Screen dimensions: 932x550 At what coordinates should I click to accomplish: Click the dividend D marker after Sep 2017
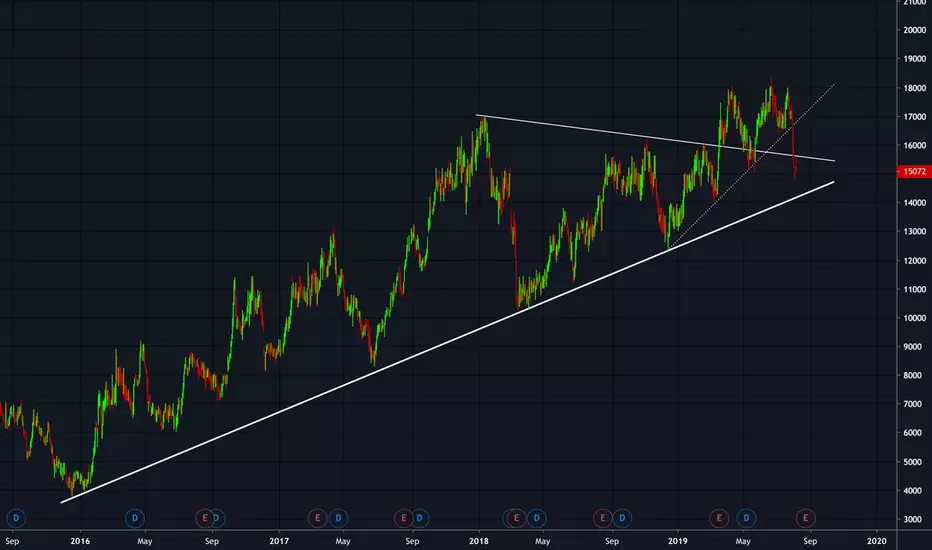coord(420,518)
